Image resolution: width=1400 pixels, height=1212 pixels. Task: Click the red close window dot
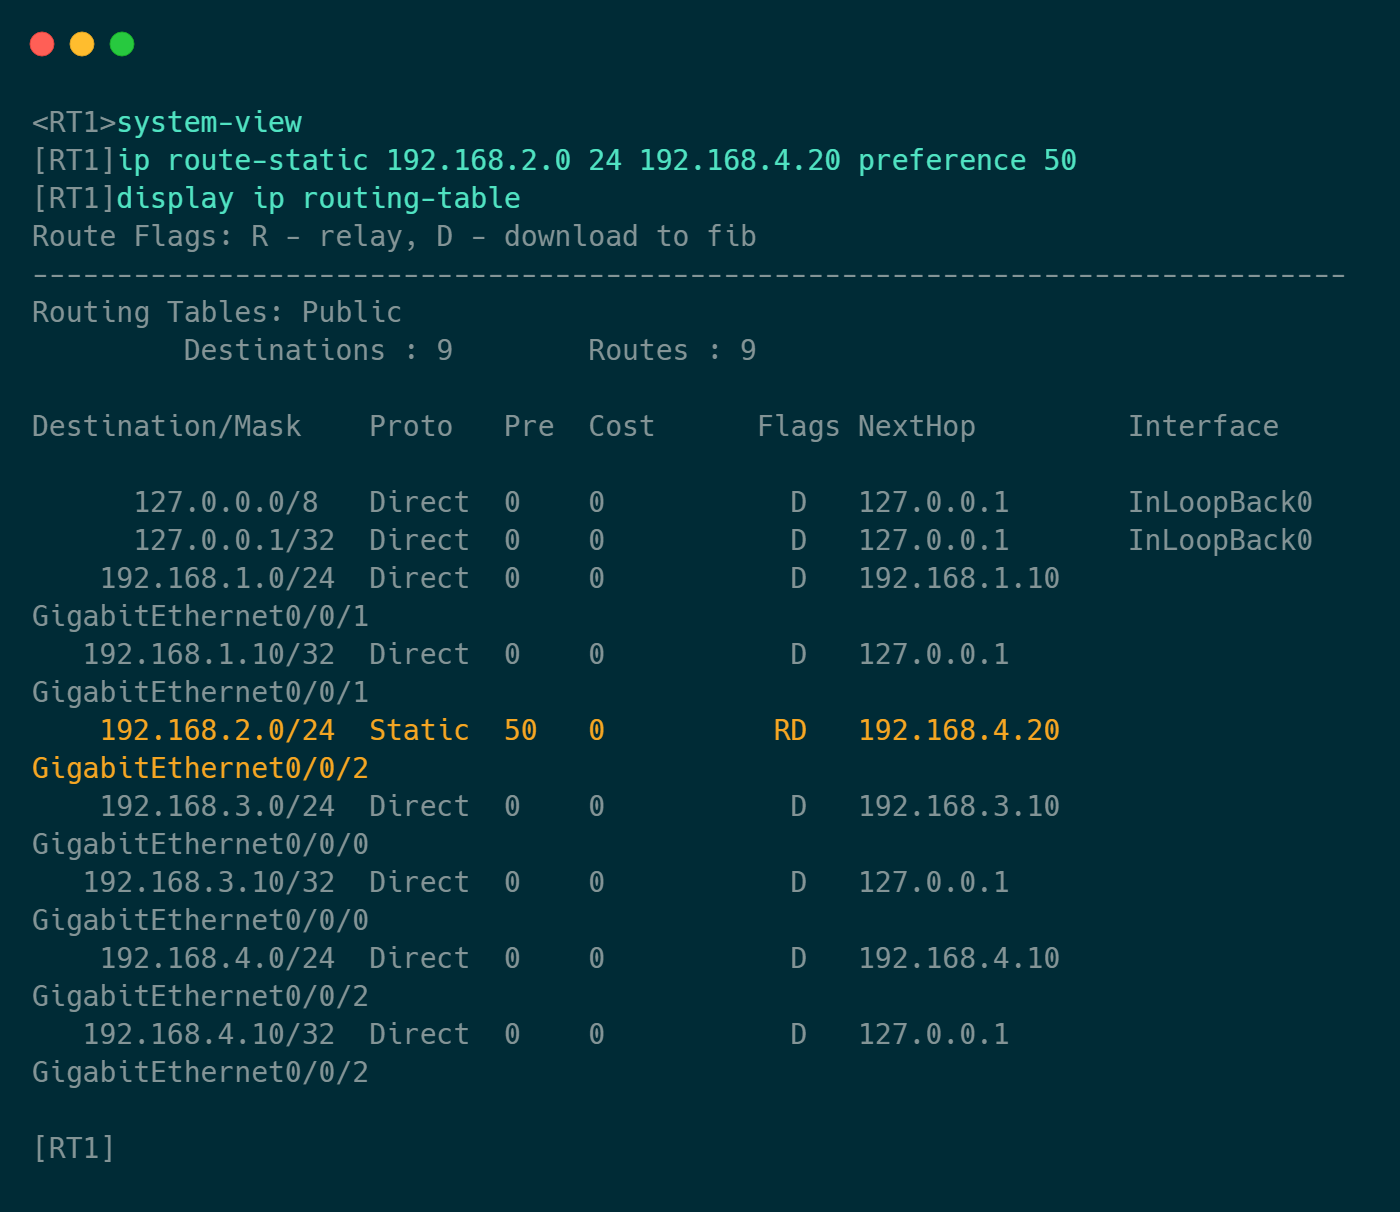point(42,44)
